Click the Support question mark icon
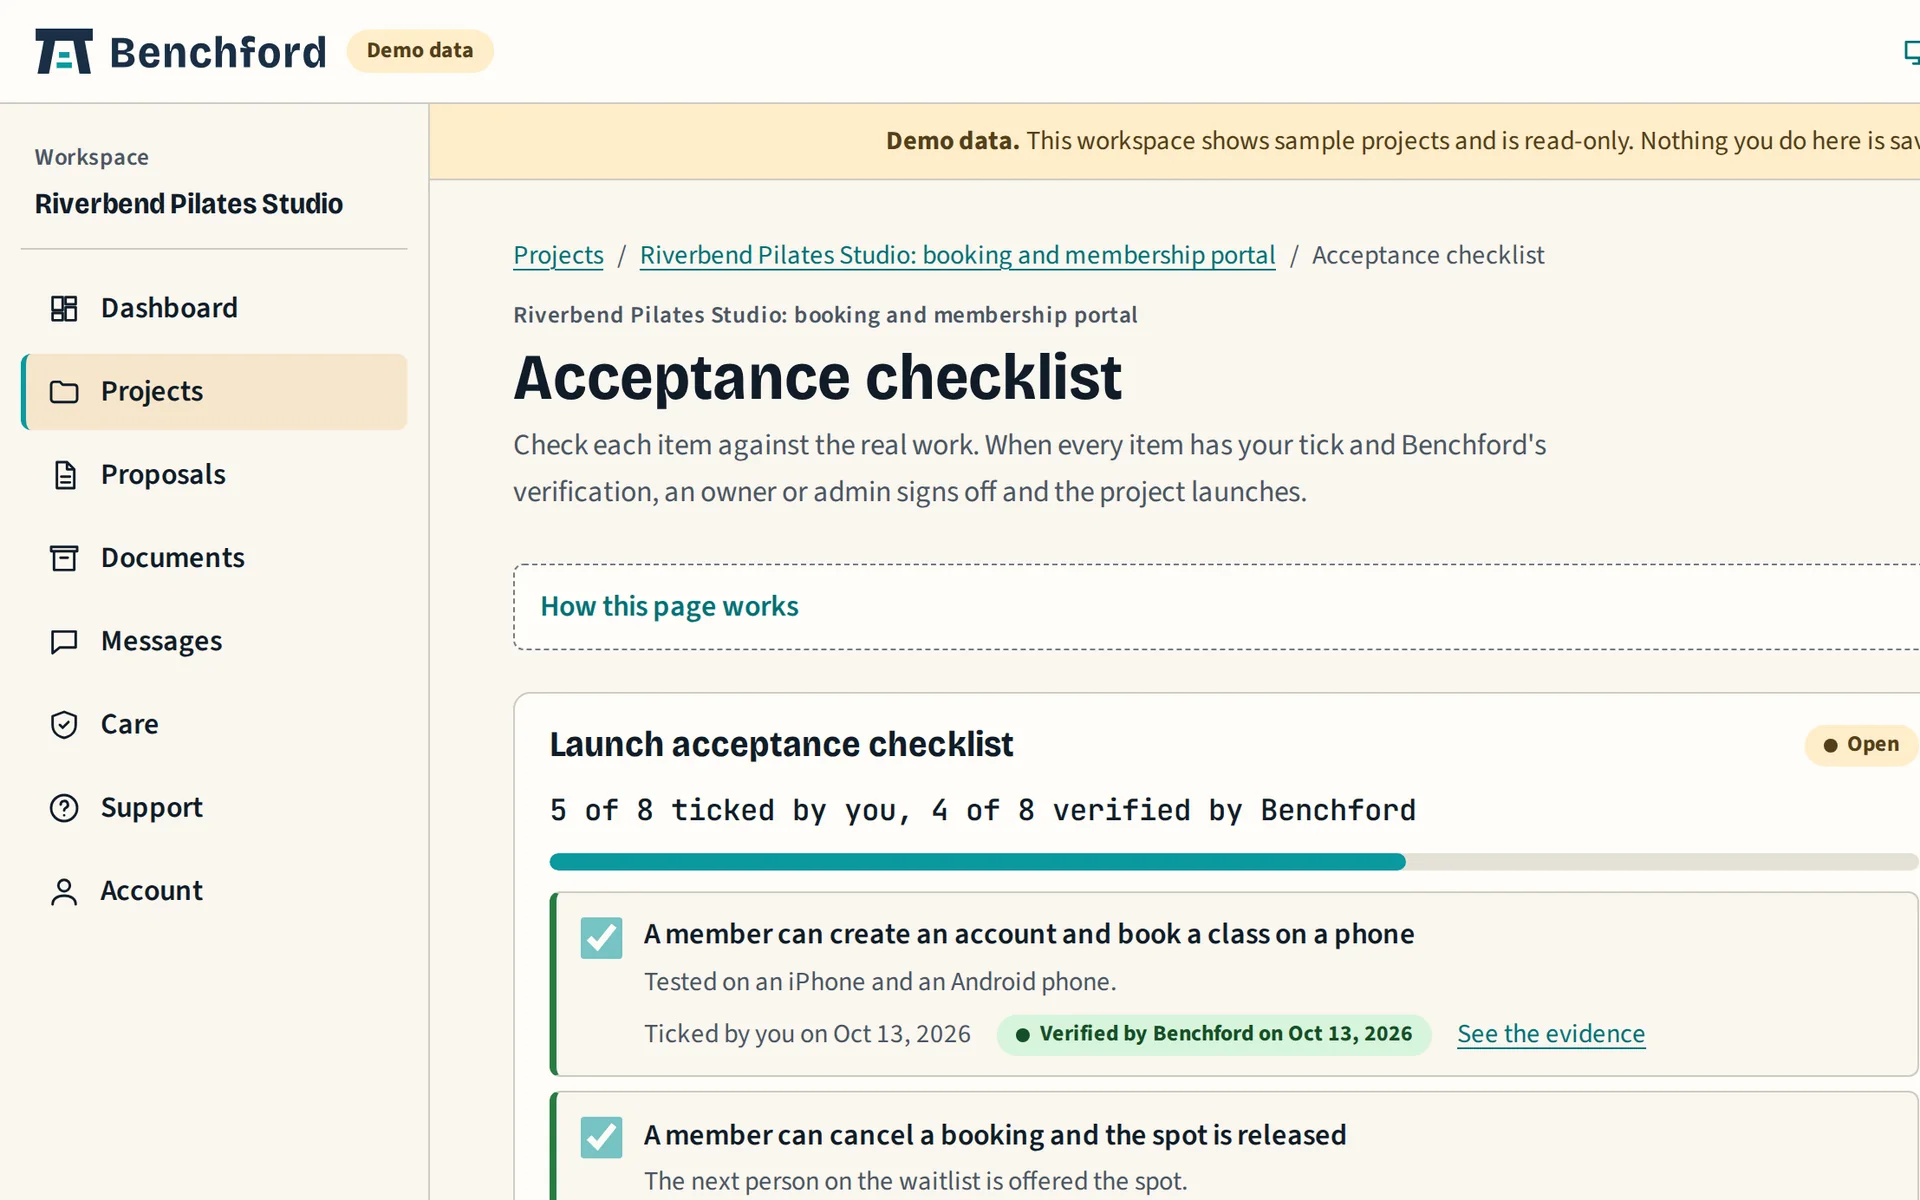1920x1200 pixels. (64, 808)
